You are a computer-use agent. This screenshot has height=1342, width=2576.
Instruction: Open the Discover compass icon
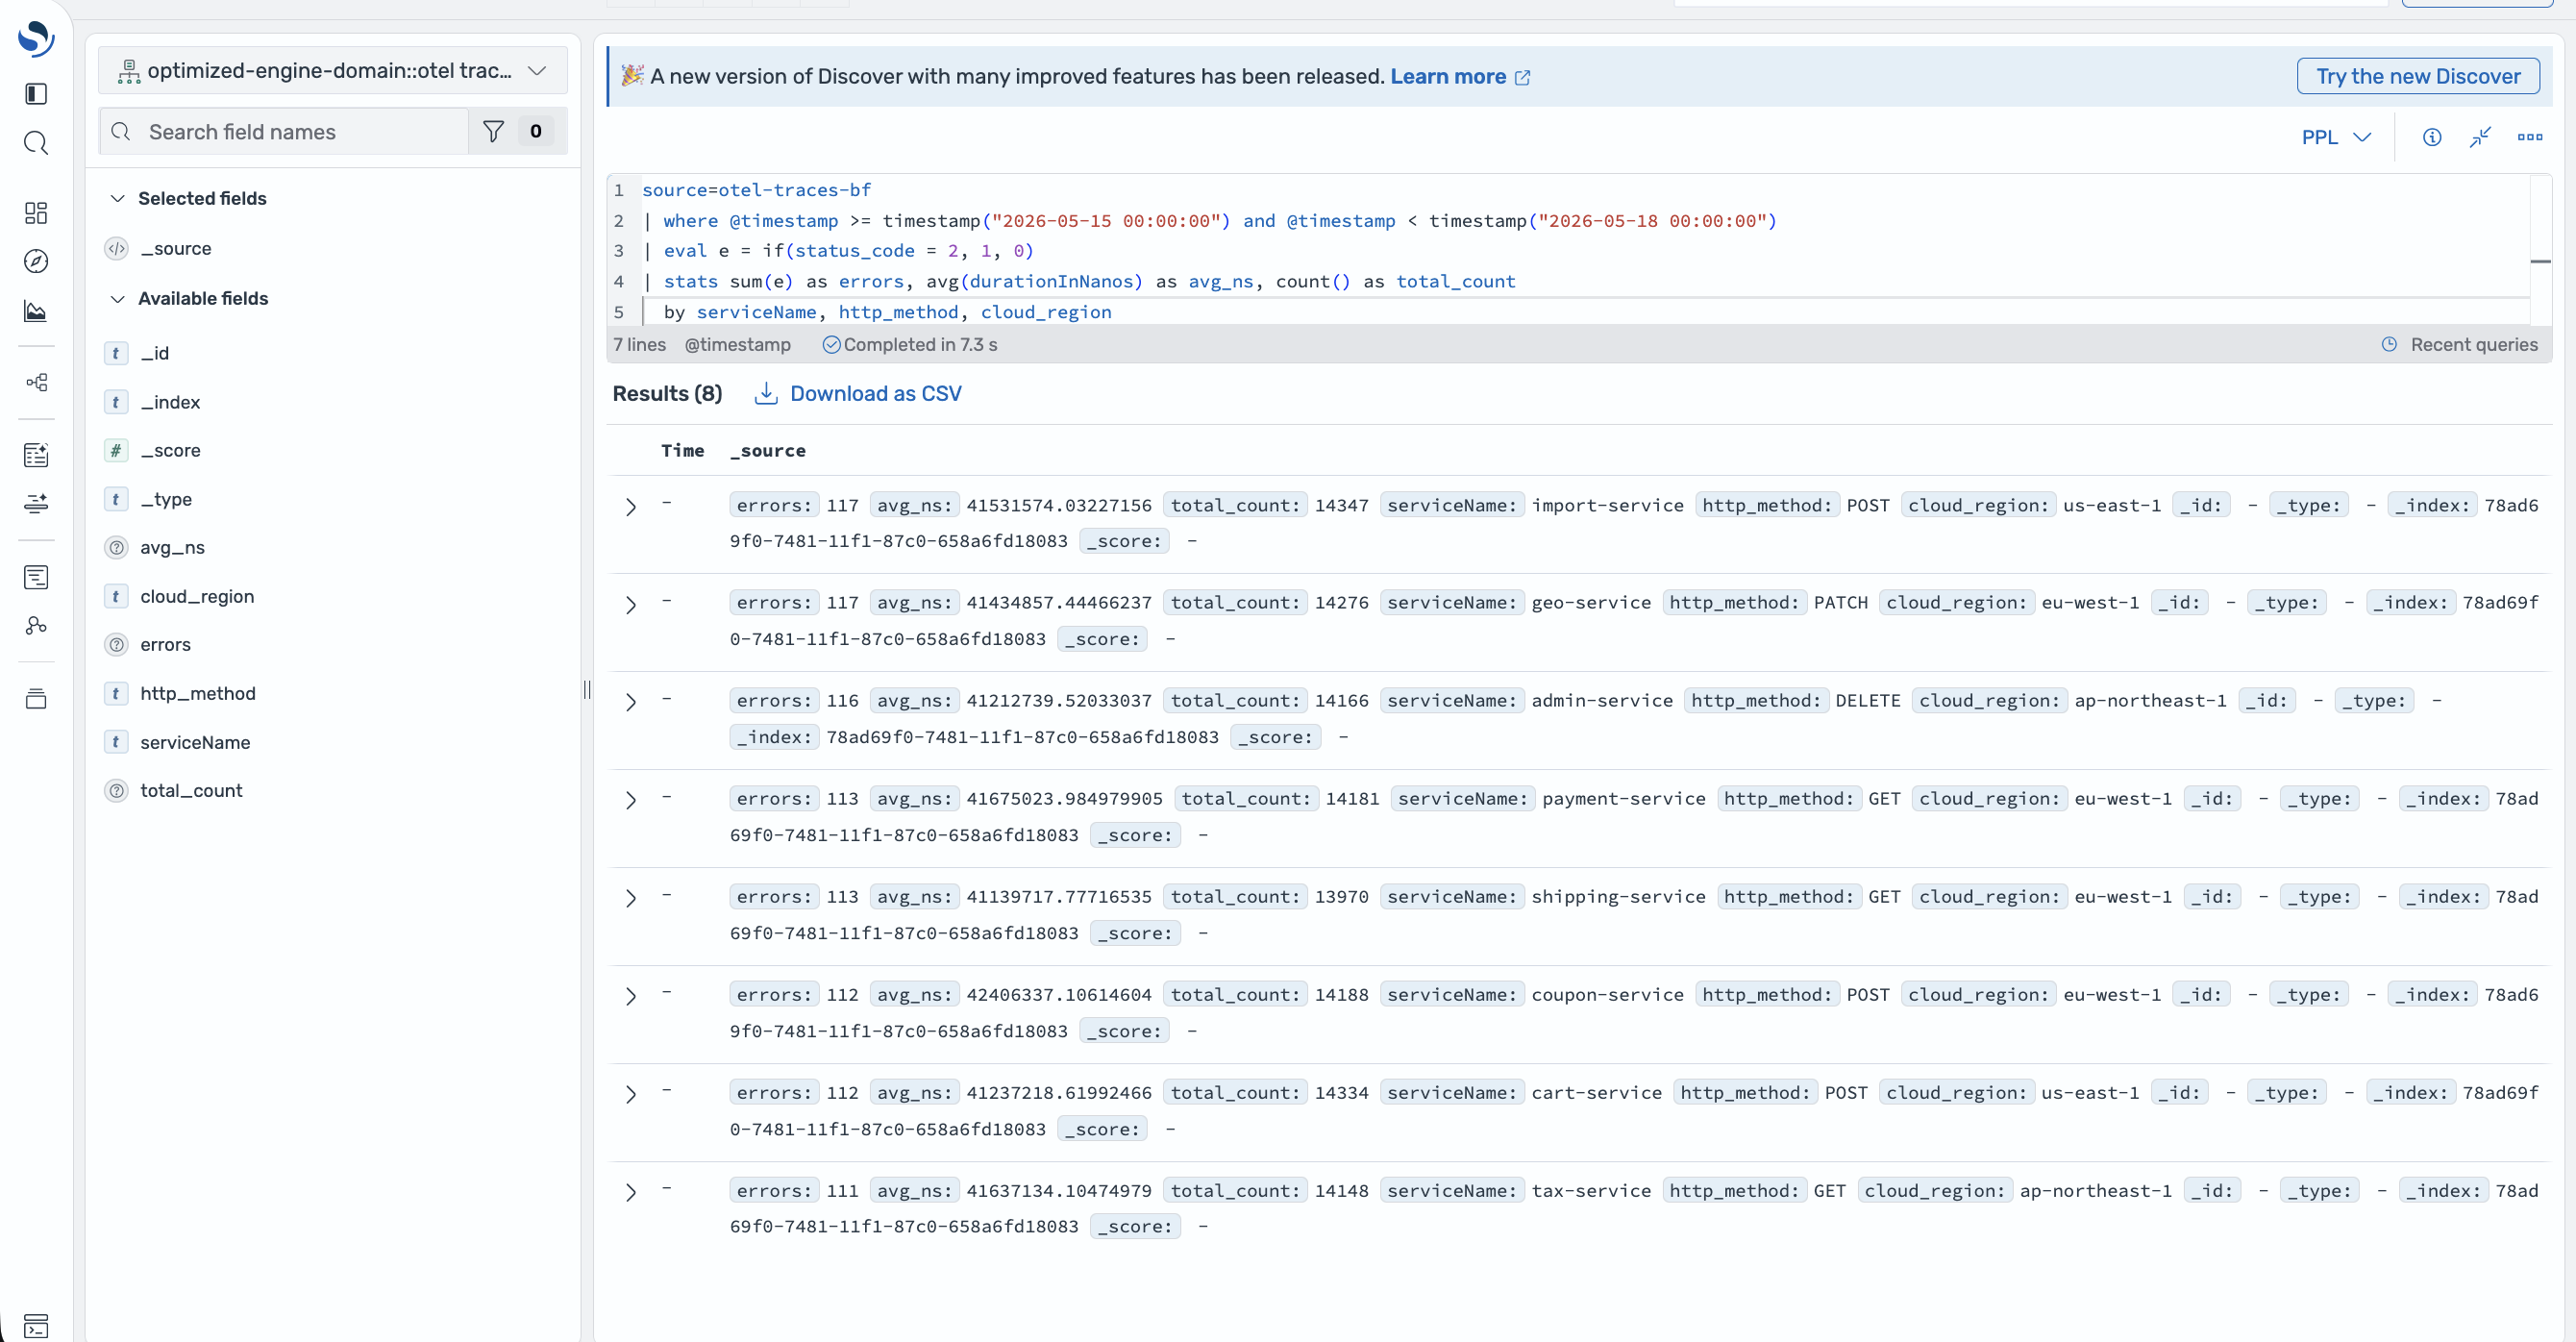click(36, 261)
